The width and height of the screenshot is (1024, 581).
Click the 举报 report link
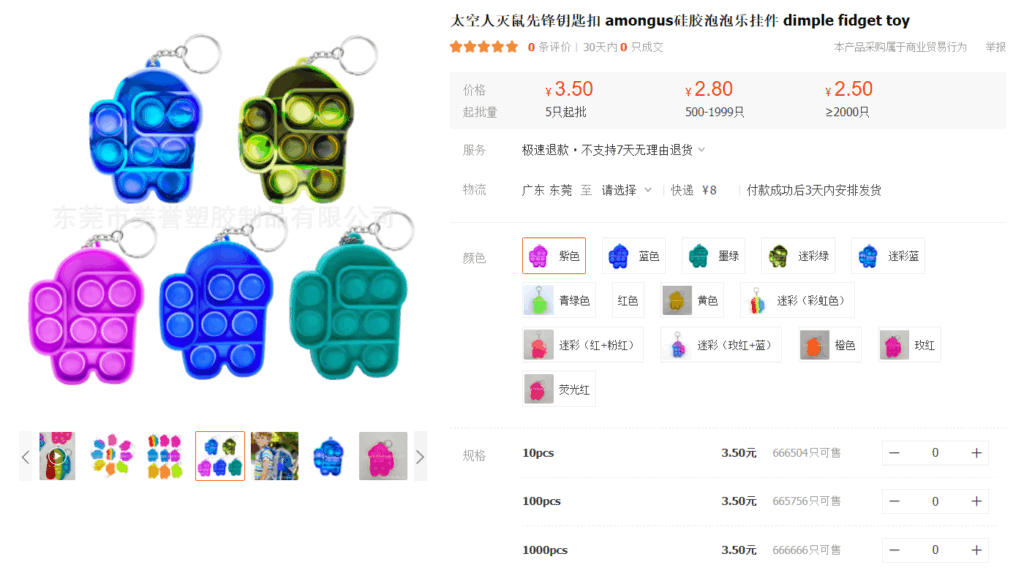pos(995,47)
